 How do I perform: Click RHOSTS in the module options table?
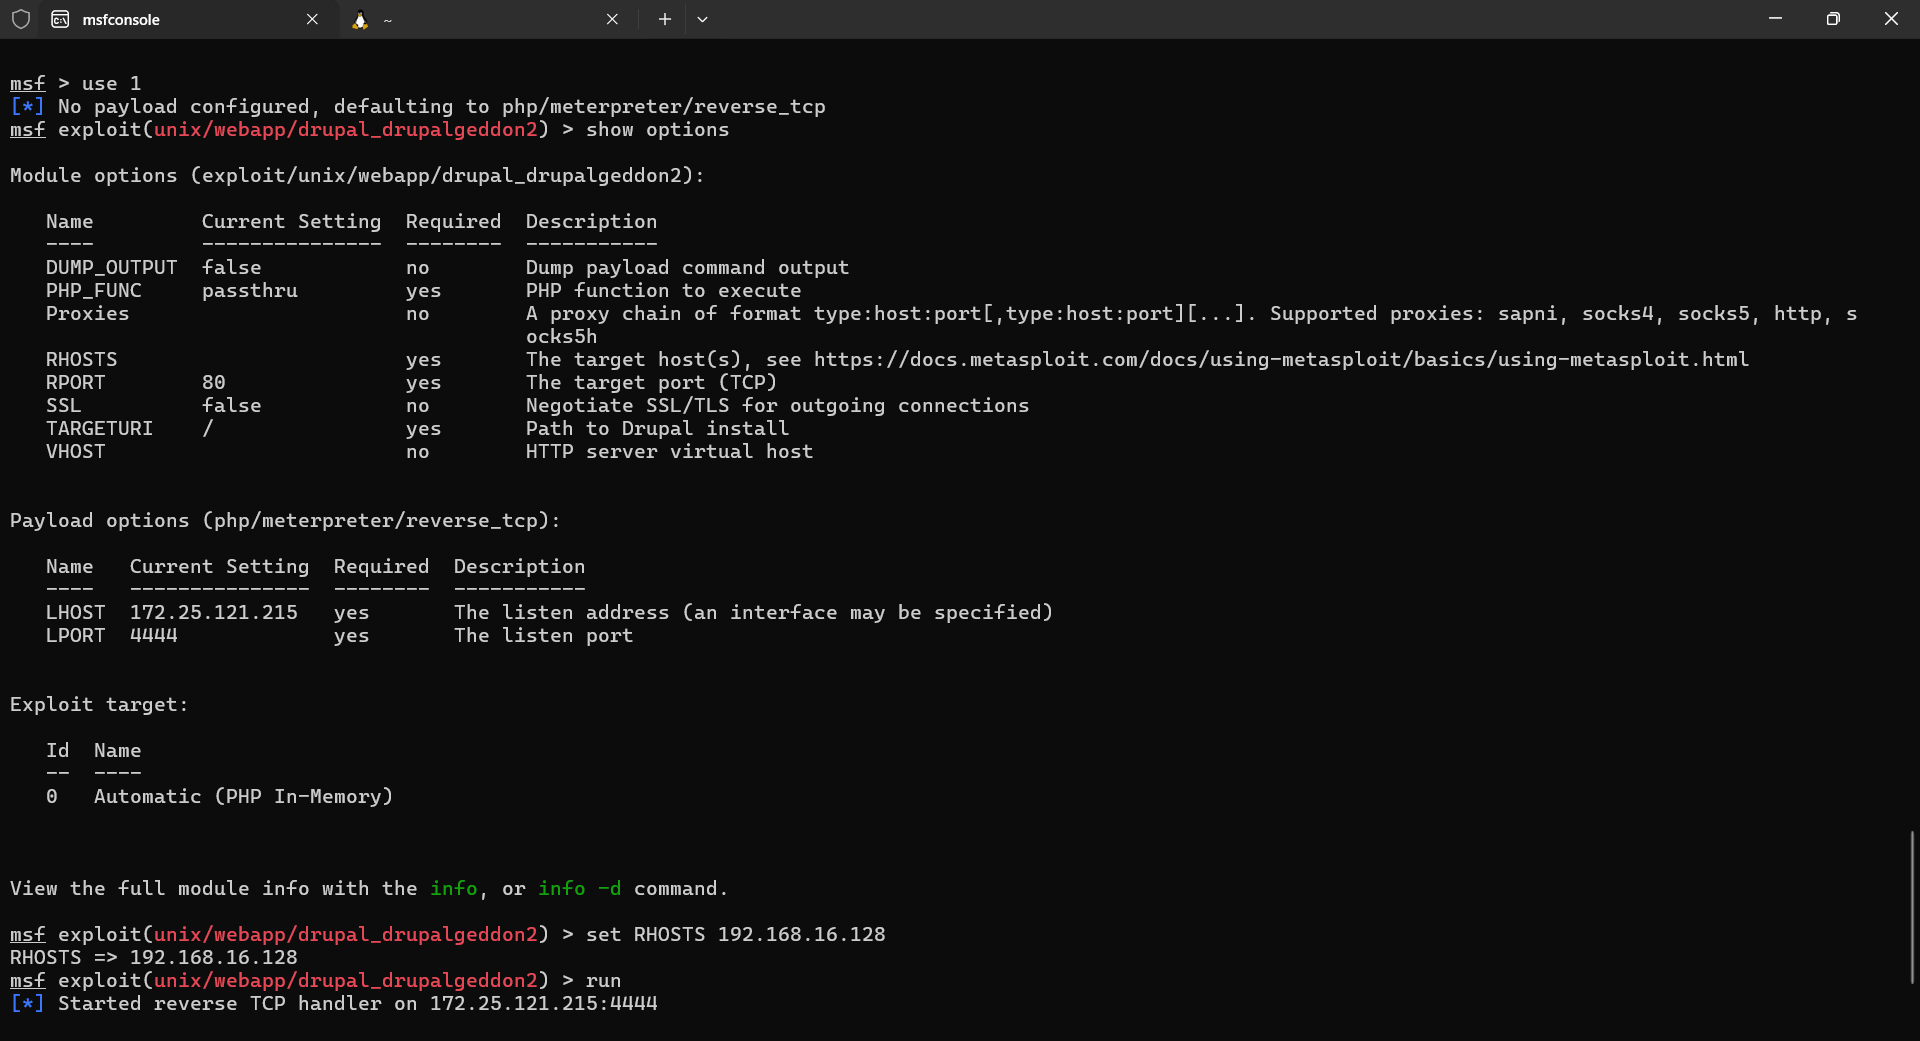coord(81,359)
